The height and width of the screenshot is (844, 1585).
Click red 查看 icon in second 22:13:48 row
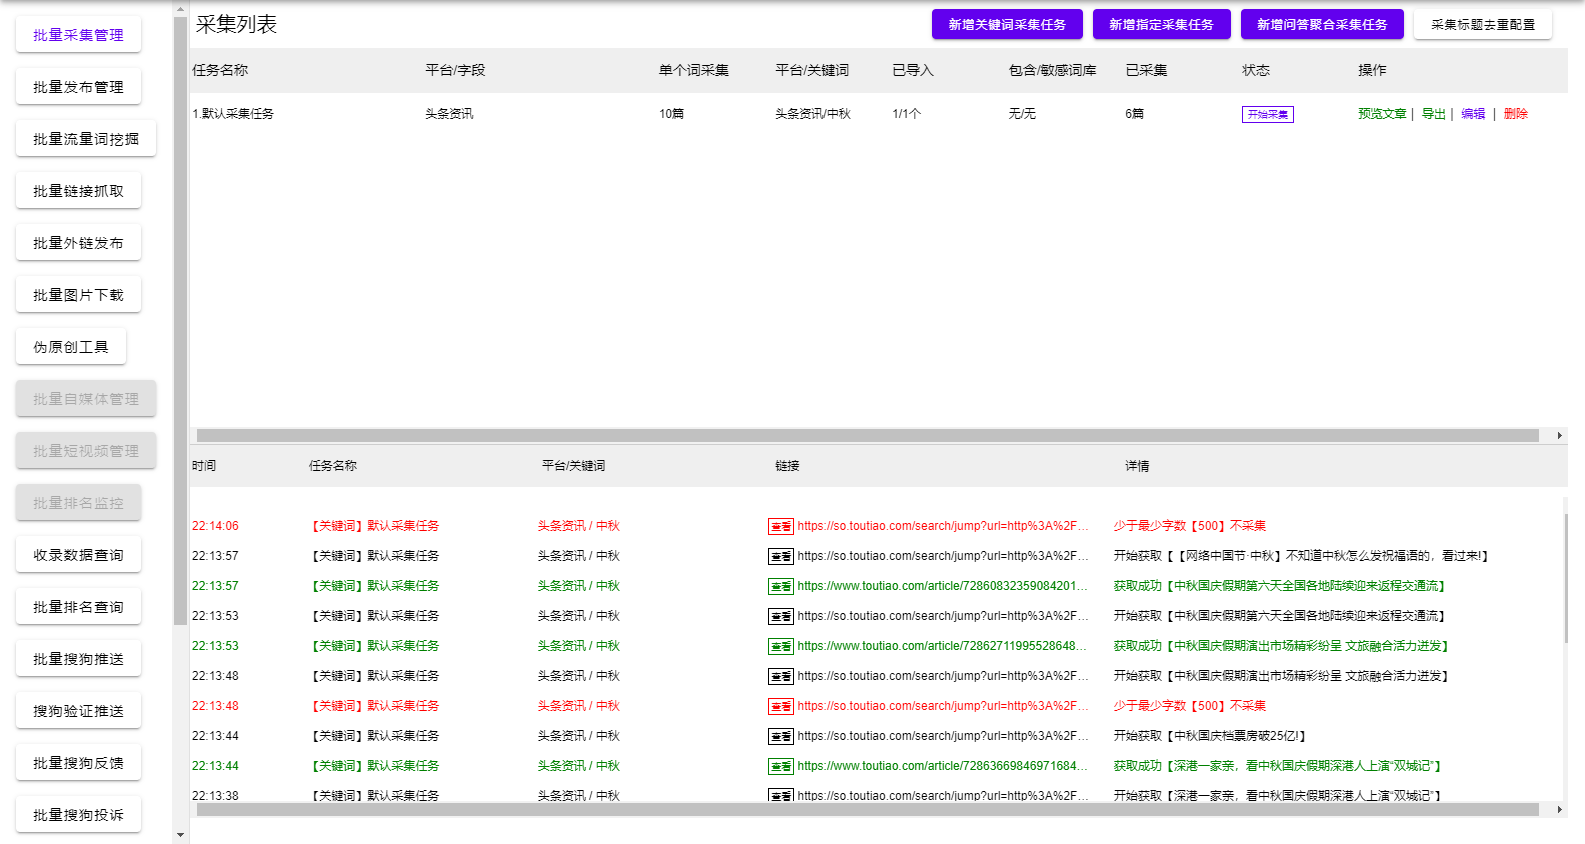(781, 706)
